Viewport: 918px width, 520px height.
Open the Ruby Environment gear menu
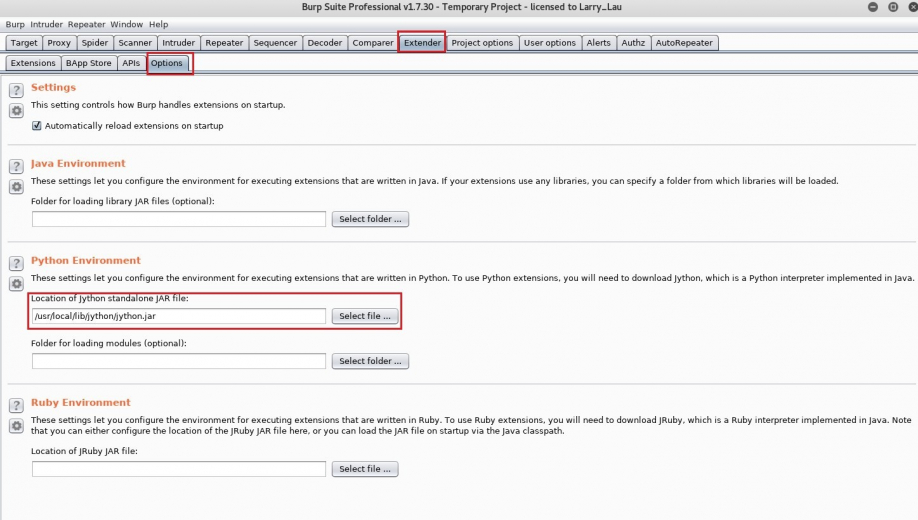pos(16,426)
